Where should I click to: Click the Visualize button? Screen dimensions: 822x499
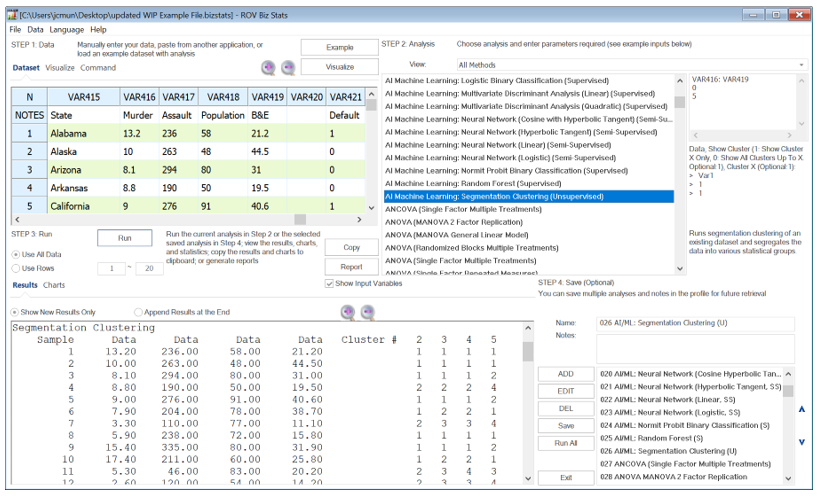pyautogui.click(x=340, y=67)
